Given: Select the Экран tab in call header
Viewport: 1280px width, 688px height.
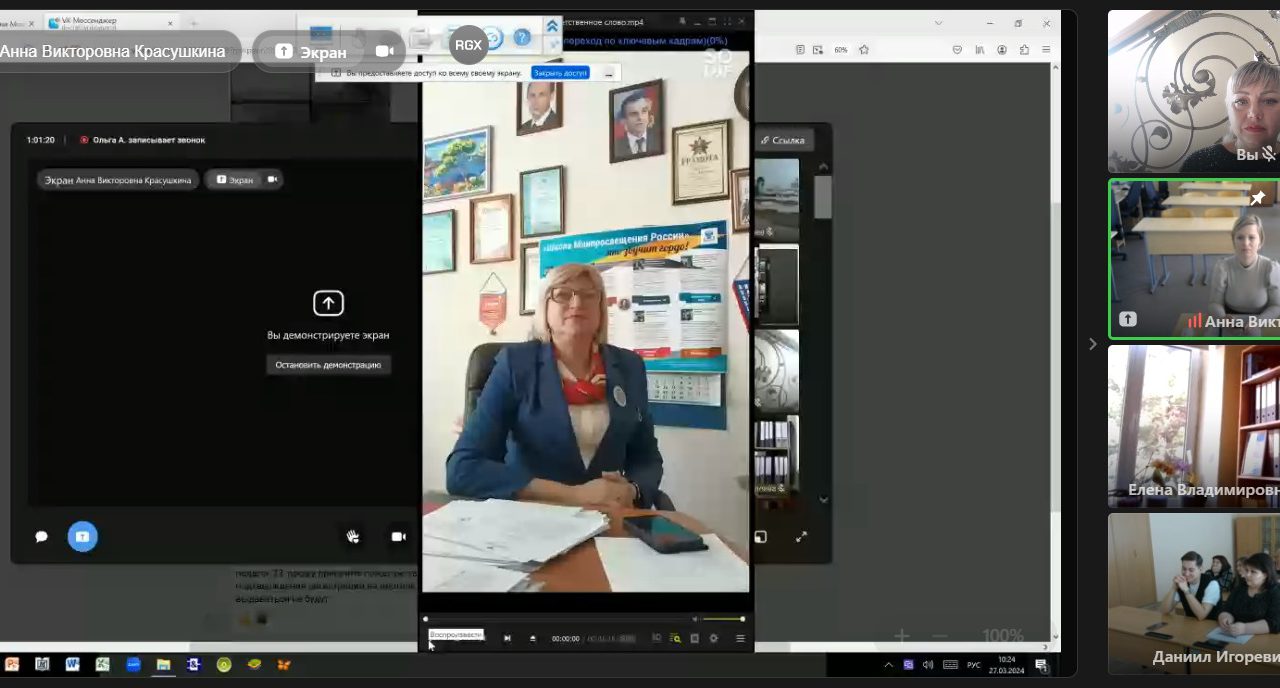Looking at the screenshot, I should 235,180.
